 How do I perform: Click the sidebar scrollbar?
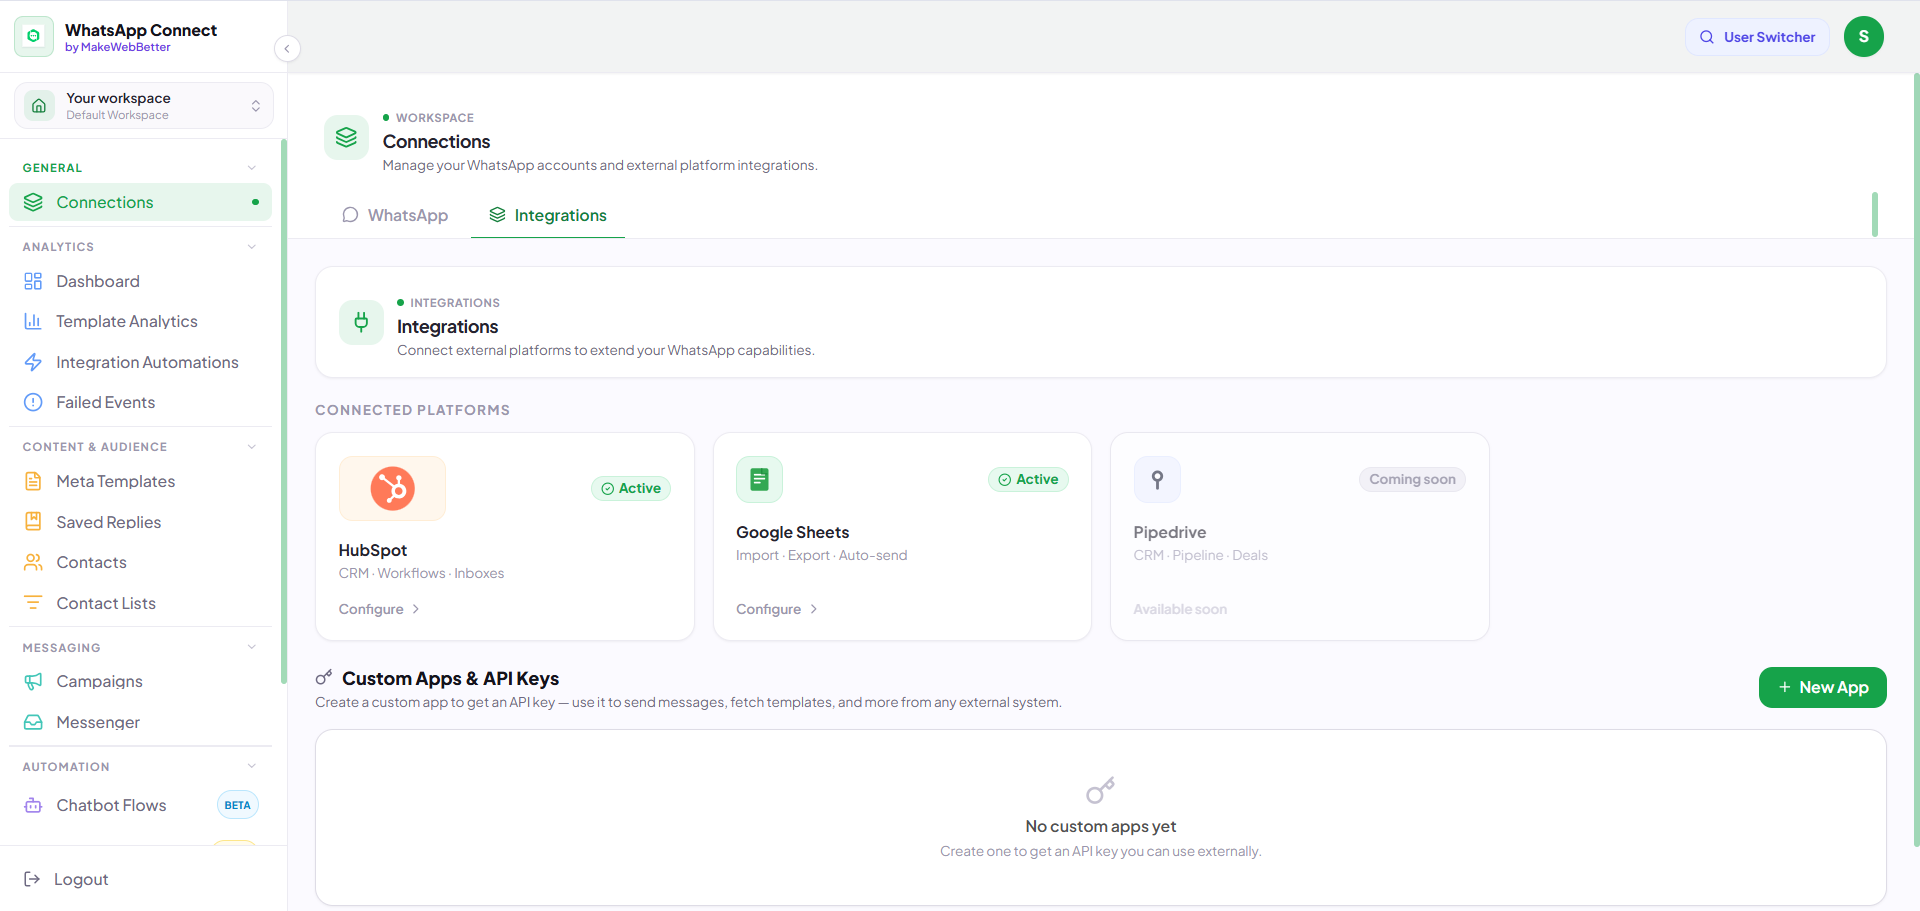tap(284, 410)
